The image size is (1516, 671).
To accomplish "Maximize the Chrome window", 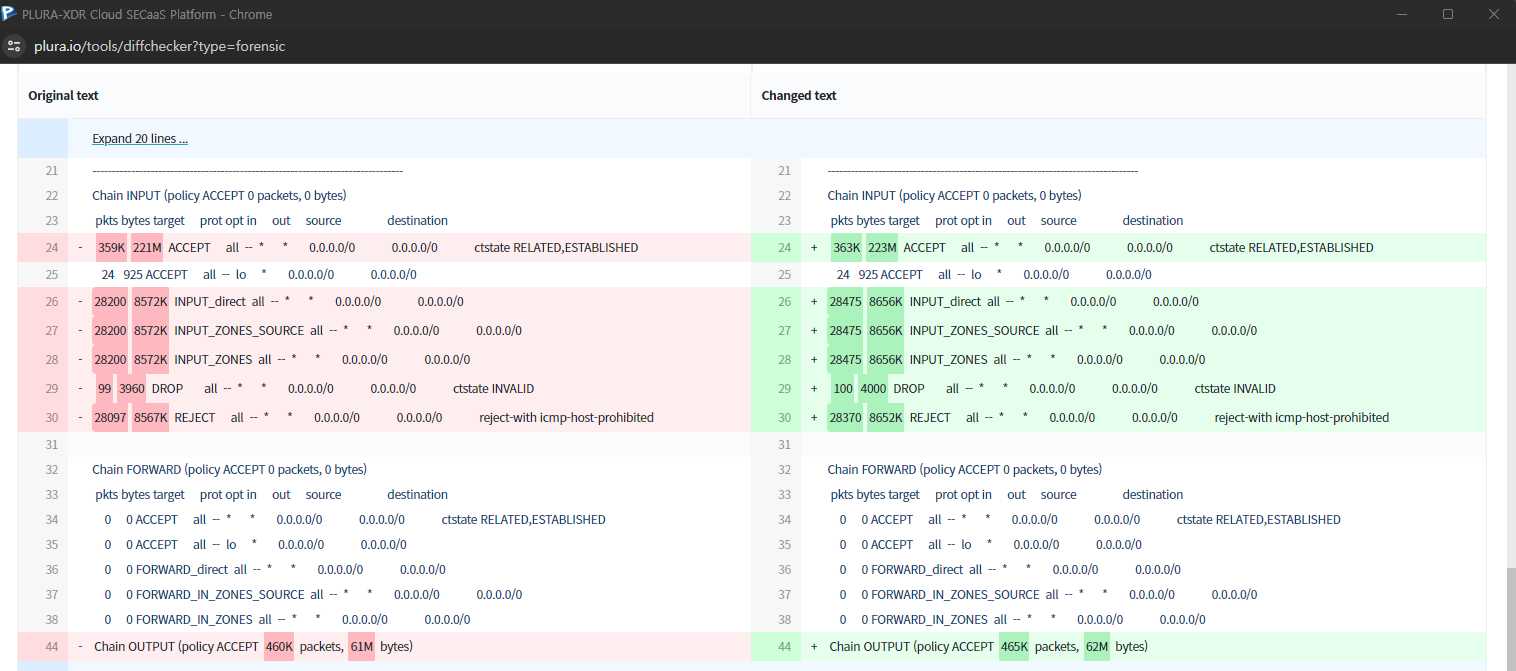I will [1447, 14].
